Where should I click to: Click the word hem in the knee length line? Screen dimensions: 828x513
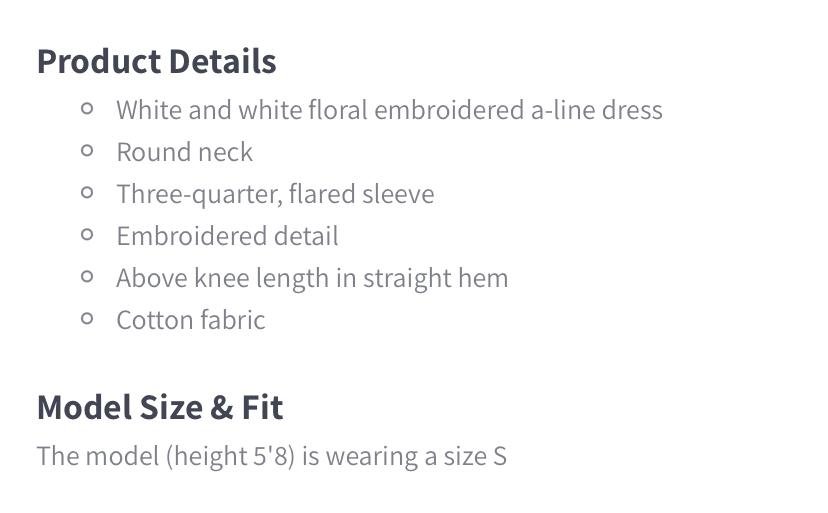point(482,278)
